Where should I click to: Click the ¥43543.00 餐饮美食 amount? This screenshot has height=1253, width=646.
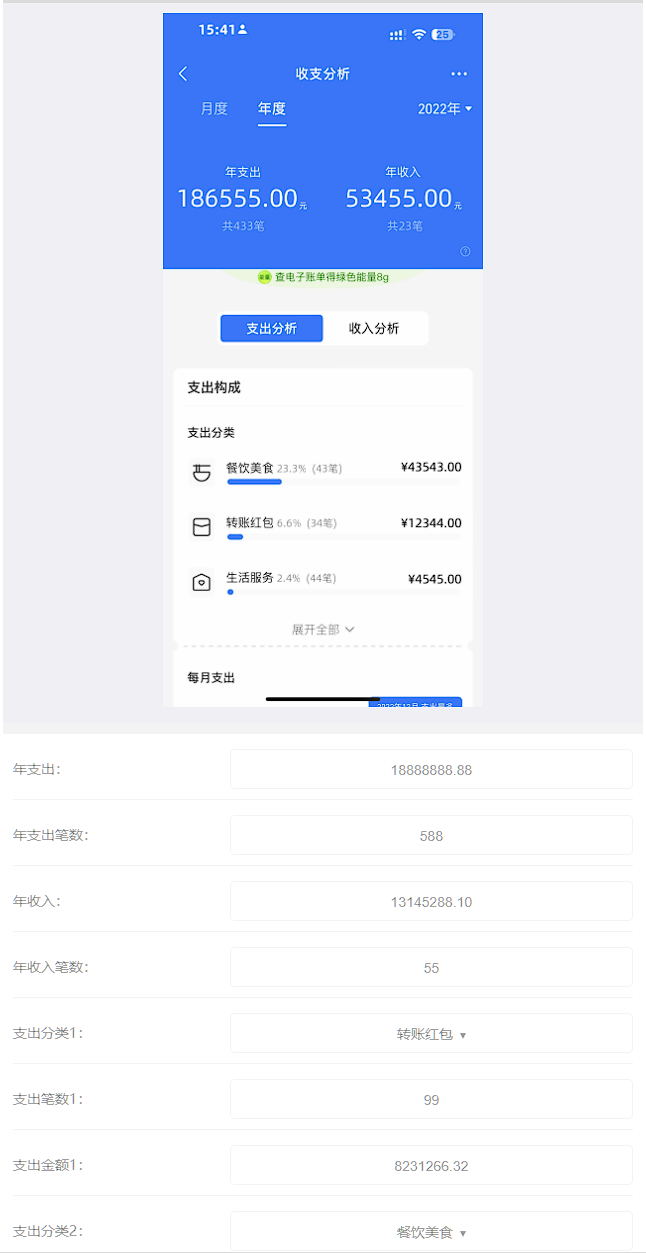(x=431, y=467)
